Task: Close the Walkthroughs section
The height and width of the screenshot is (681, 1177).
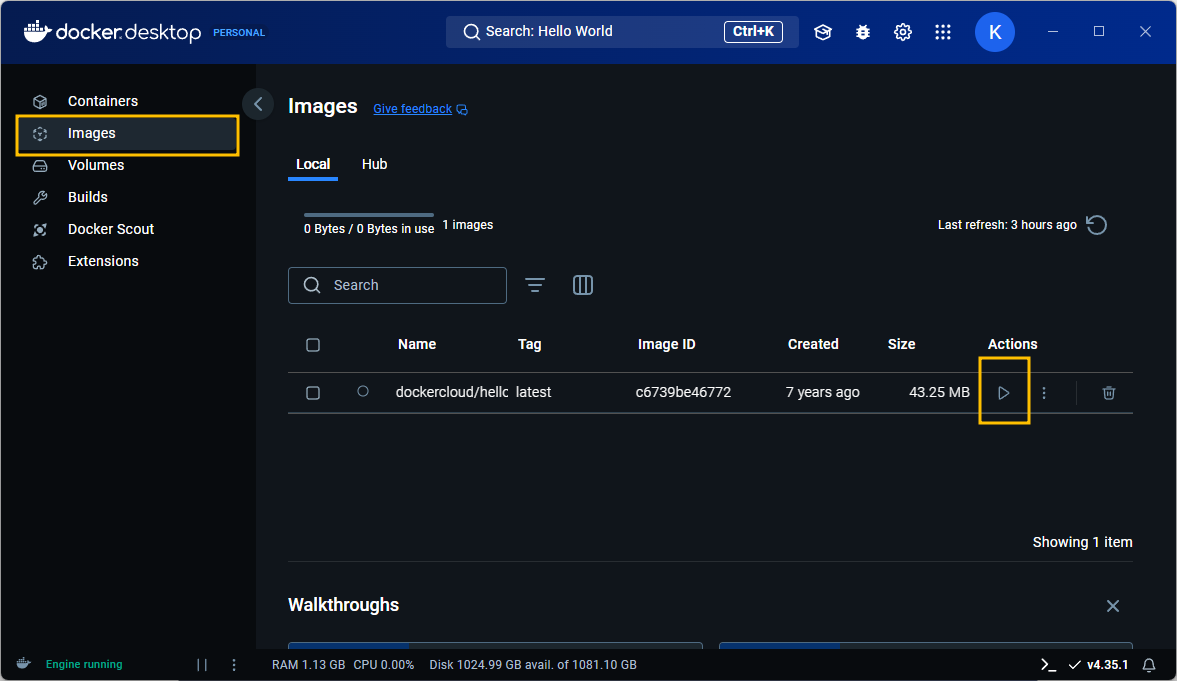Action: (x=1113, y=606)
